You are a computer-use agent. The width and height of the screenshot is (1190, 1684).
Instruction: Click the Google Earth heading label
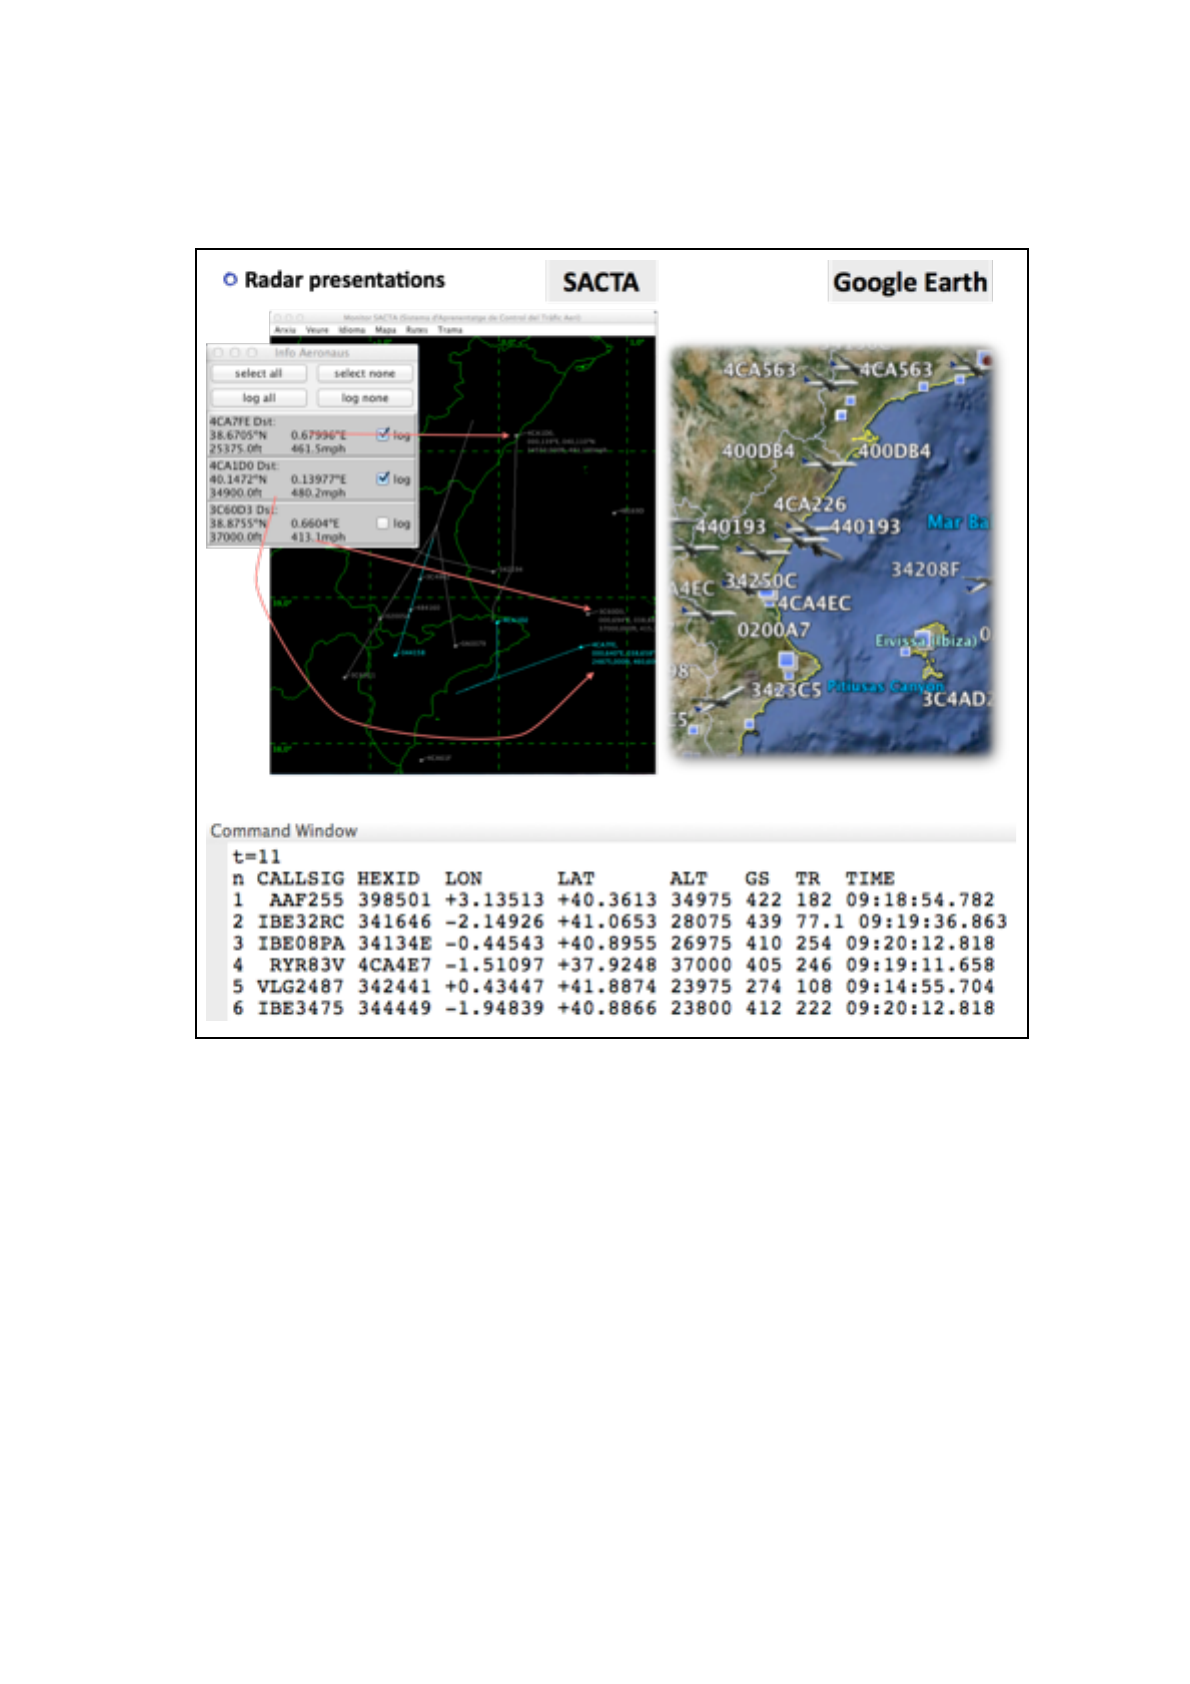[910, 282]
